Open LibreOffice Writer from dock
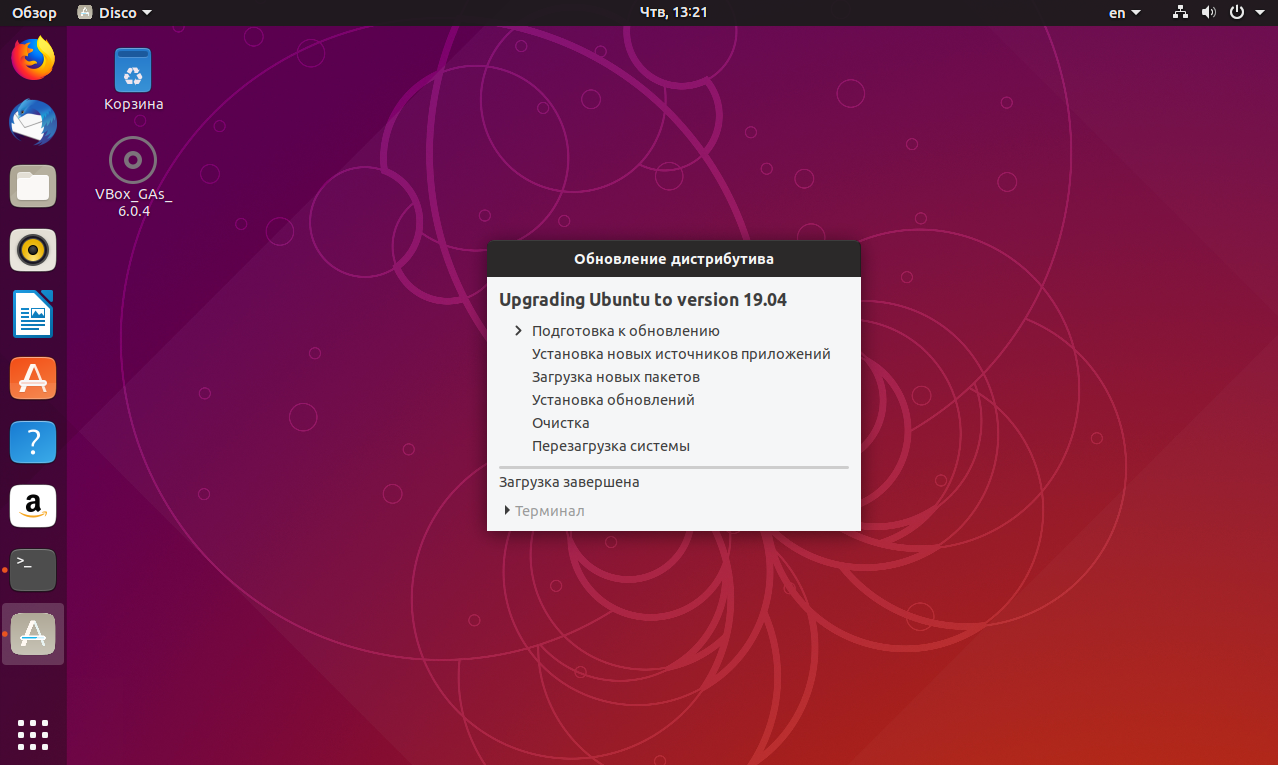This screenshot has width=1278, height=765. 33,314
